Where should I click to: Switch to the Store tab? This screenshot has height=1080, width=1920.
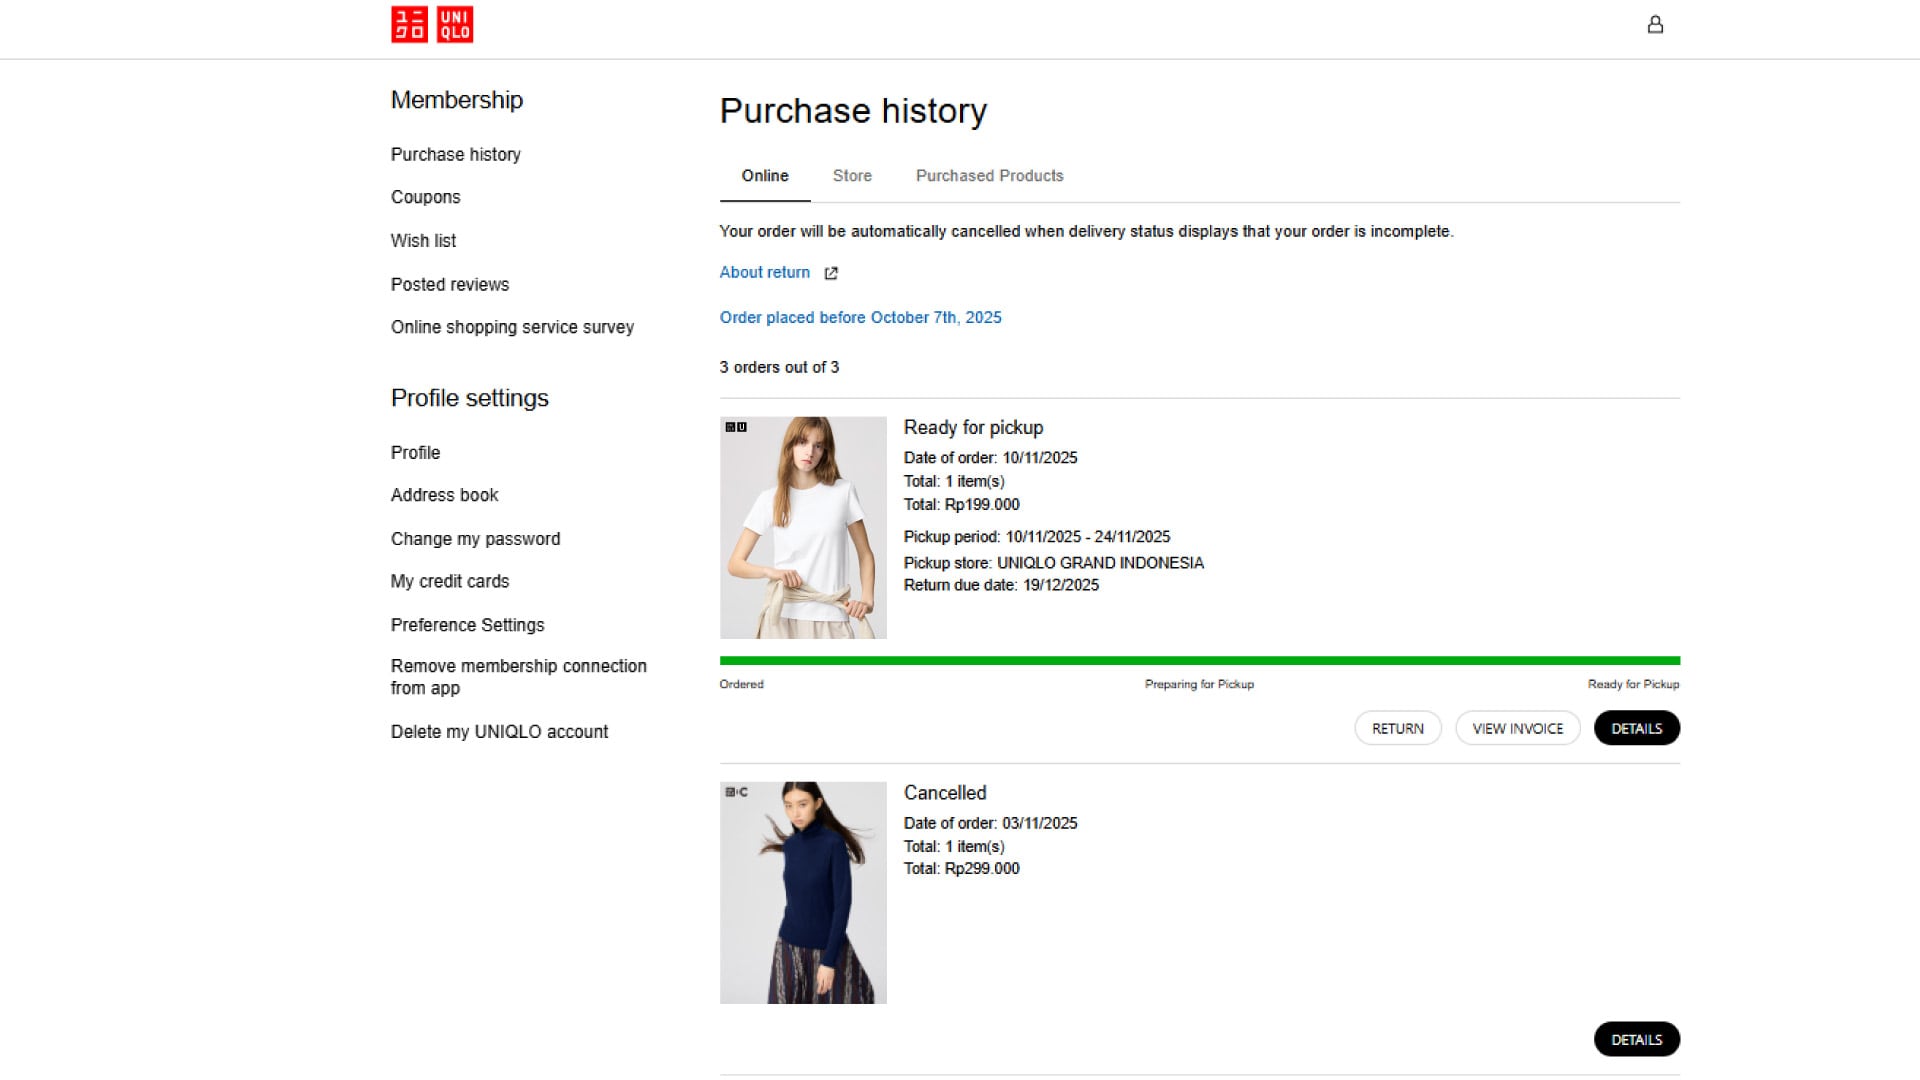click(x=851, y=175)
